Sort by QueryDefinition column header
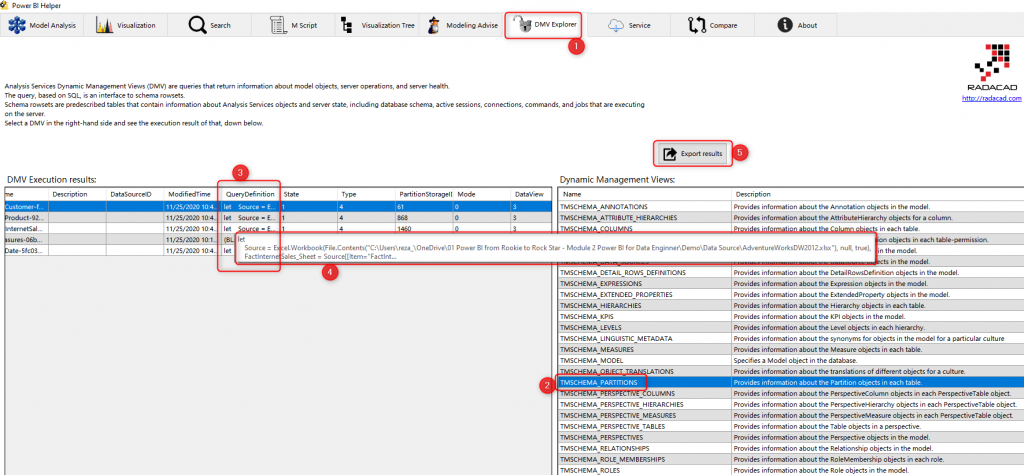Image resolution: width=1024 pixels, height=475 pixels. point(250,194)
